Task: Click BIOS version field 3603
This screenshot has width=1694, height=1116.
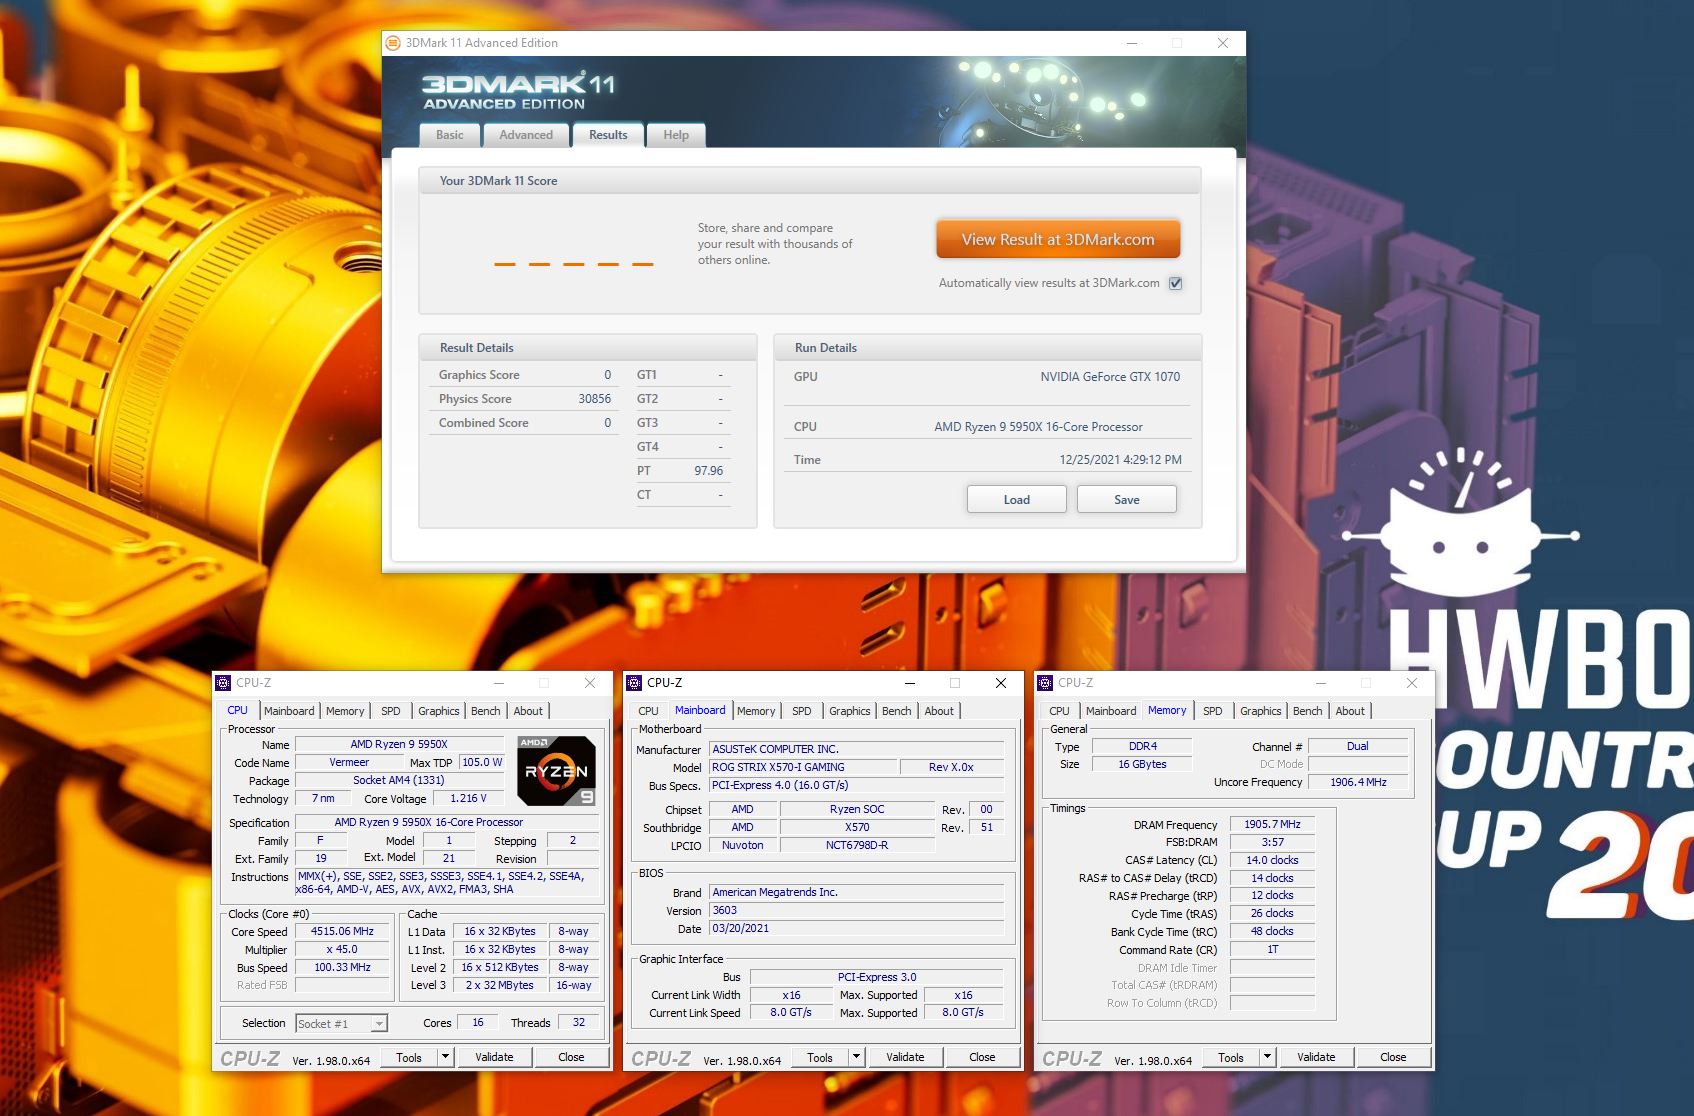Action: point(856,910)
